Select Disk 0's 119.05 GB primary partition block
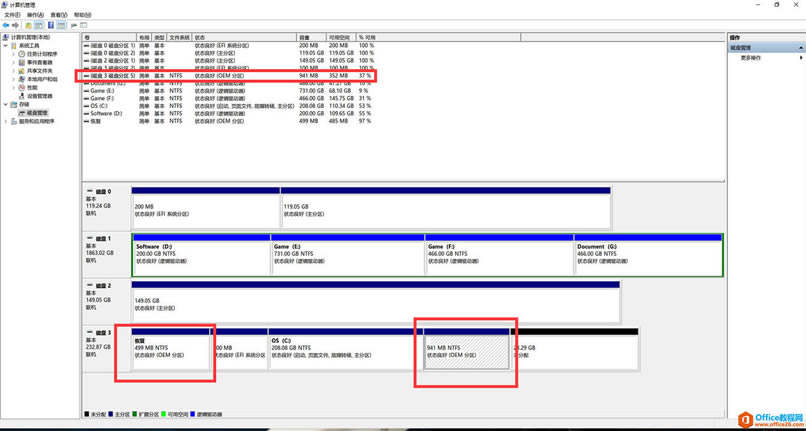Viewport: 806px width, 431px height. click(446, 208)
